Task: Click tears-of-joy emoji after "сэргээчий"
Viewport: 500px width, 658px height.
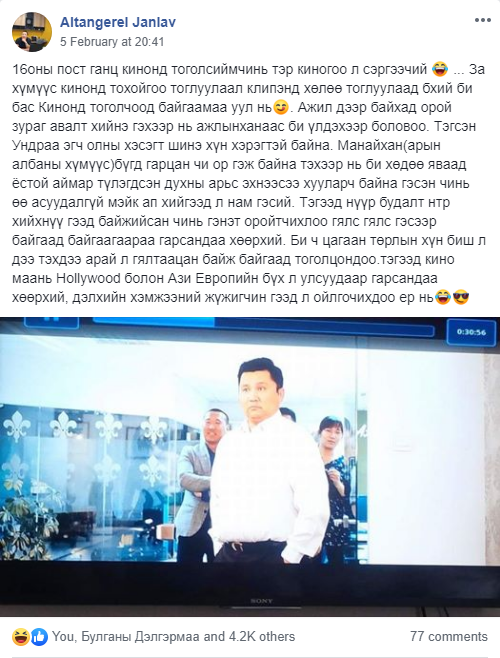Action: pos(440,69)
